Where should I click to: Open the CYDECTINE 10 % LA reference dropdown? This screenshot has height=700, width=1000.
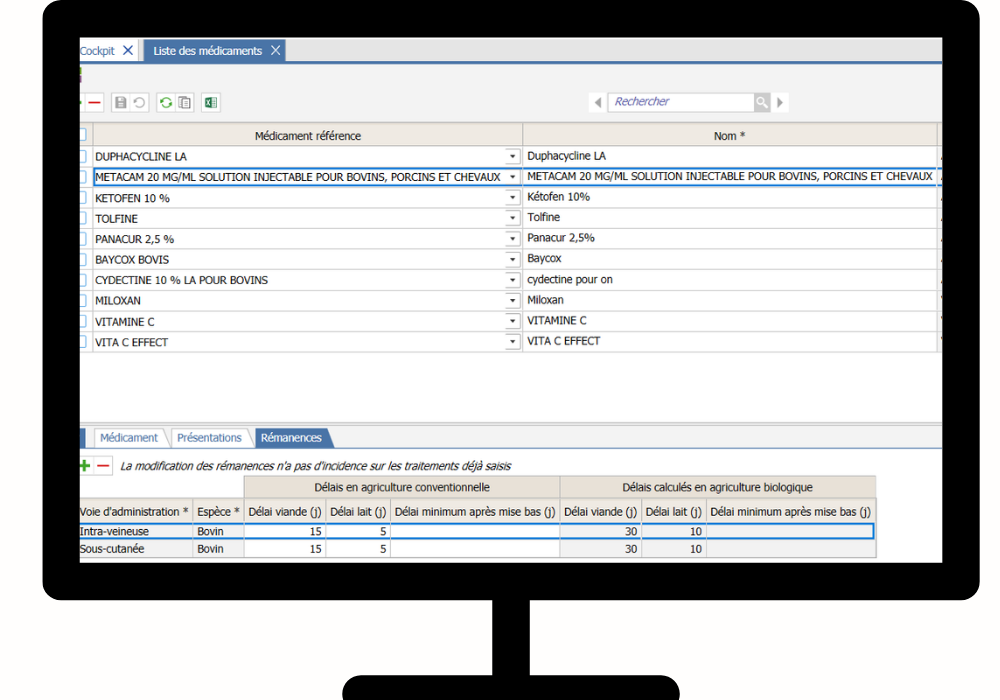pyautogui.click(x=512, y=280)
